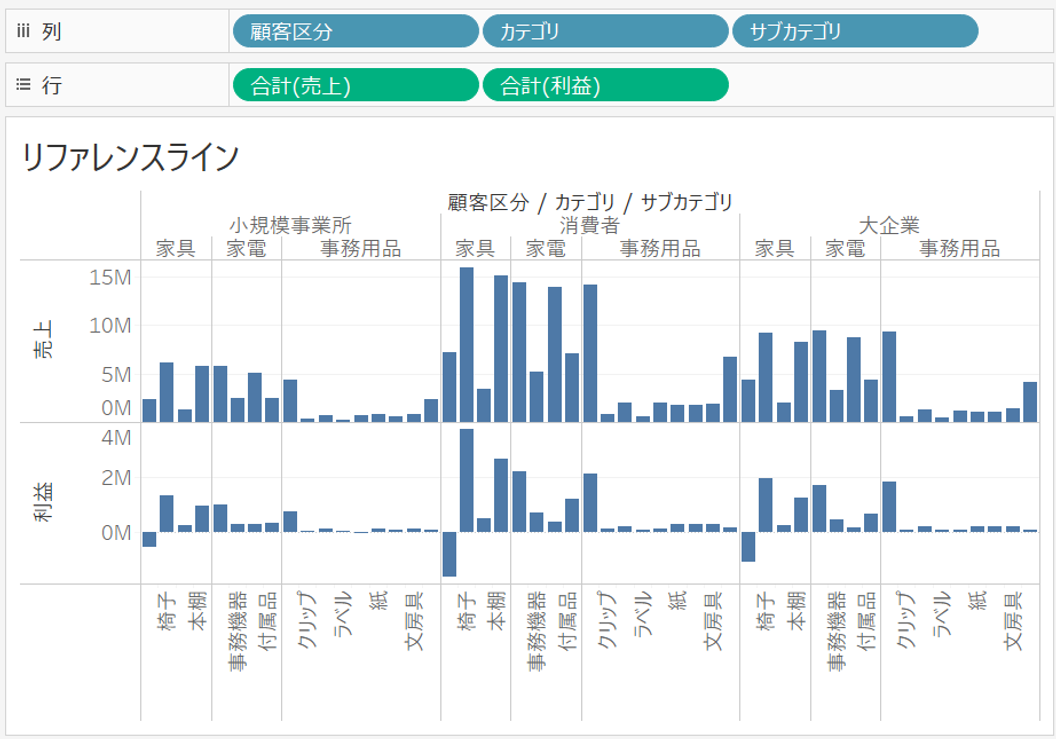This screenshot has height=739, width=1056.
Task: Click the 椅子 label under 小規模事業所
Action: (166, 610)
